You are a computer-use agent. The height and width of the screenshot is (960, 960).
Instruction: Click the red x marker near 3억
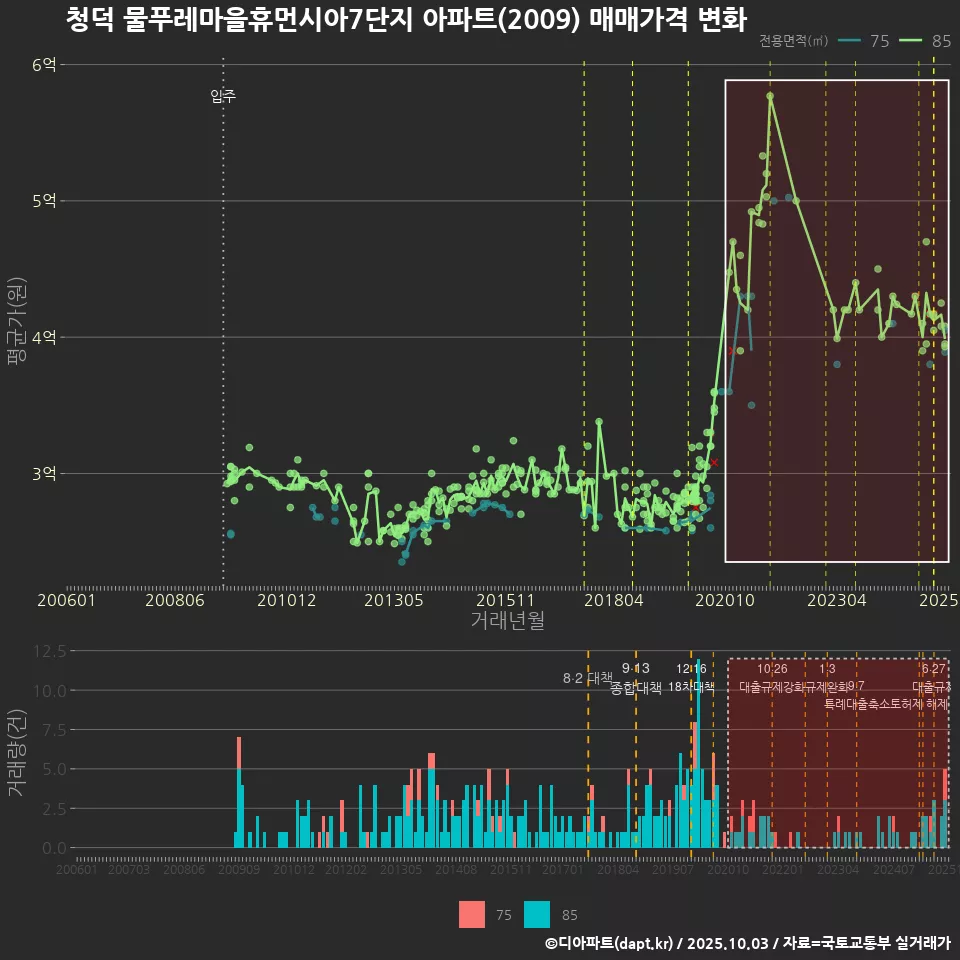(x=715, y=462)
